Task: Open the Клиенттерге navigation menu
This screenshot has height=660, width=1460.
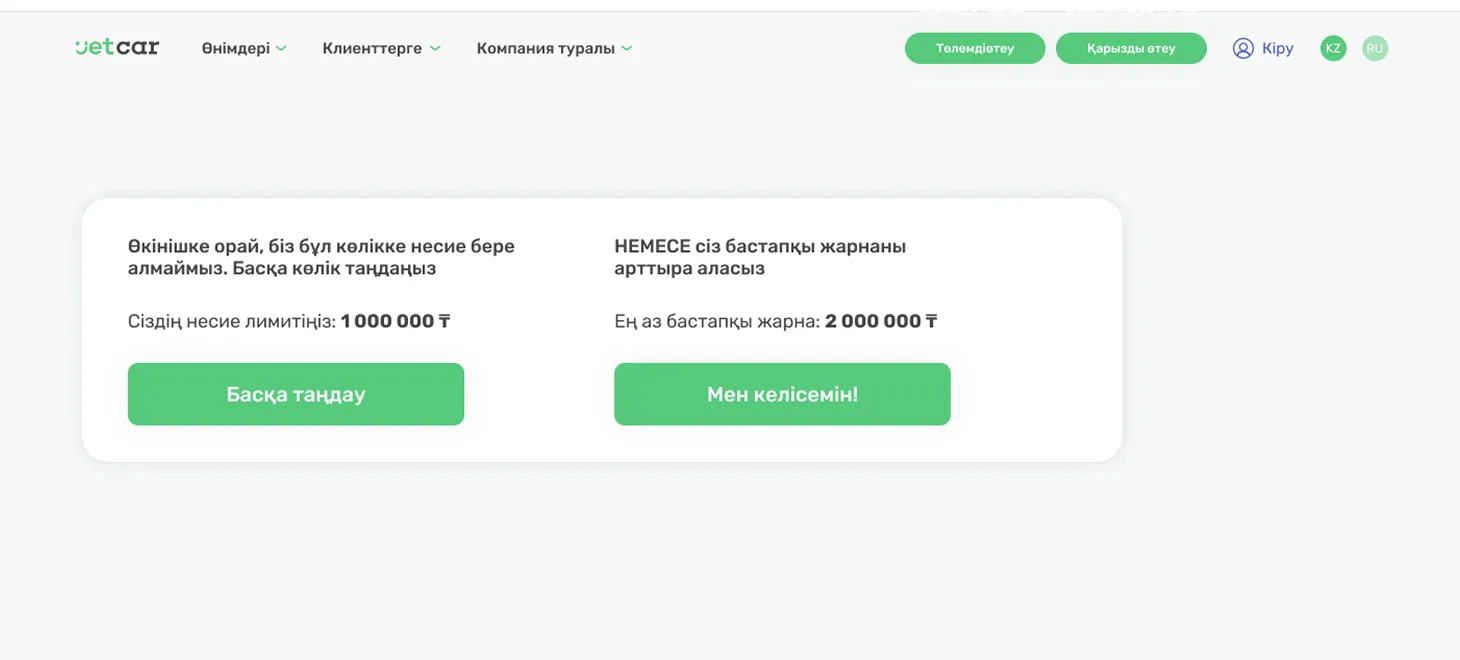Action: click(371, 47)
